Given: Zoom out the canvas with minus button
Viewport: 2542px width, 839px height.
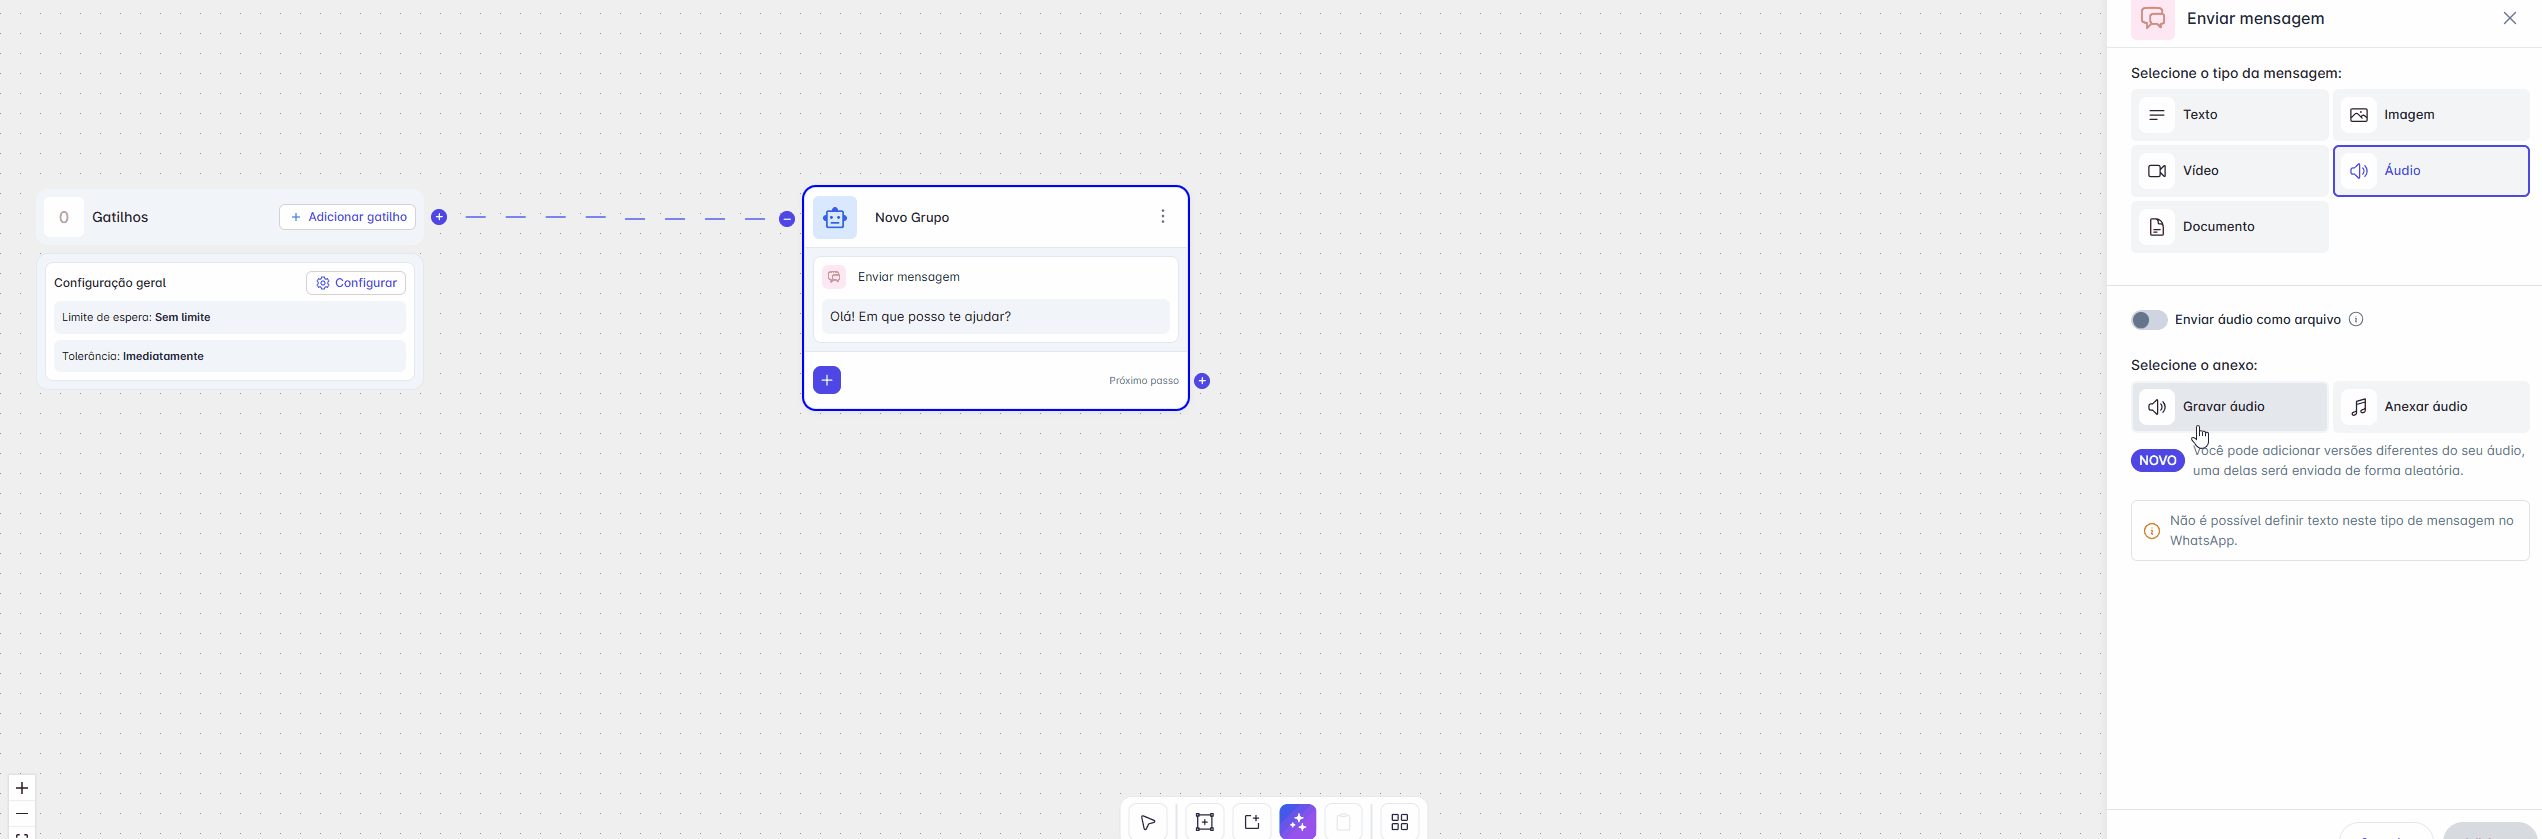Looking at the screenshot, I should coord(22,814).
